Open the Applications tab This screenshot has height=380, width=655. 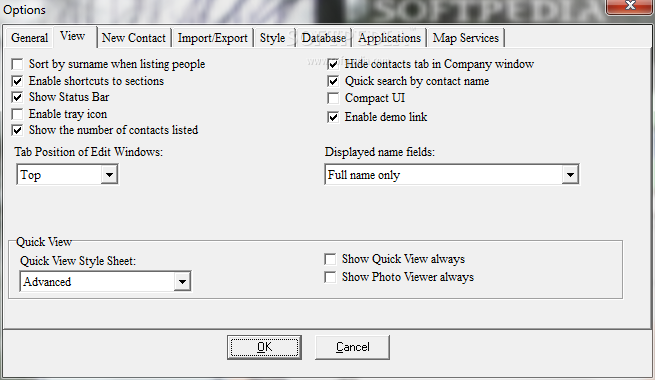tap(389, 38)
